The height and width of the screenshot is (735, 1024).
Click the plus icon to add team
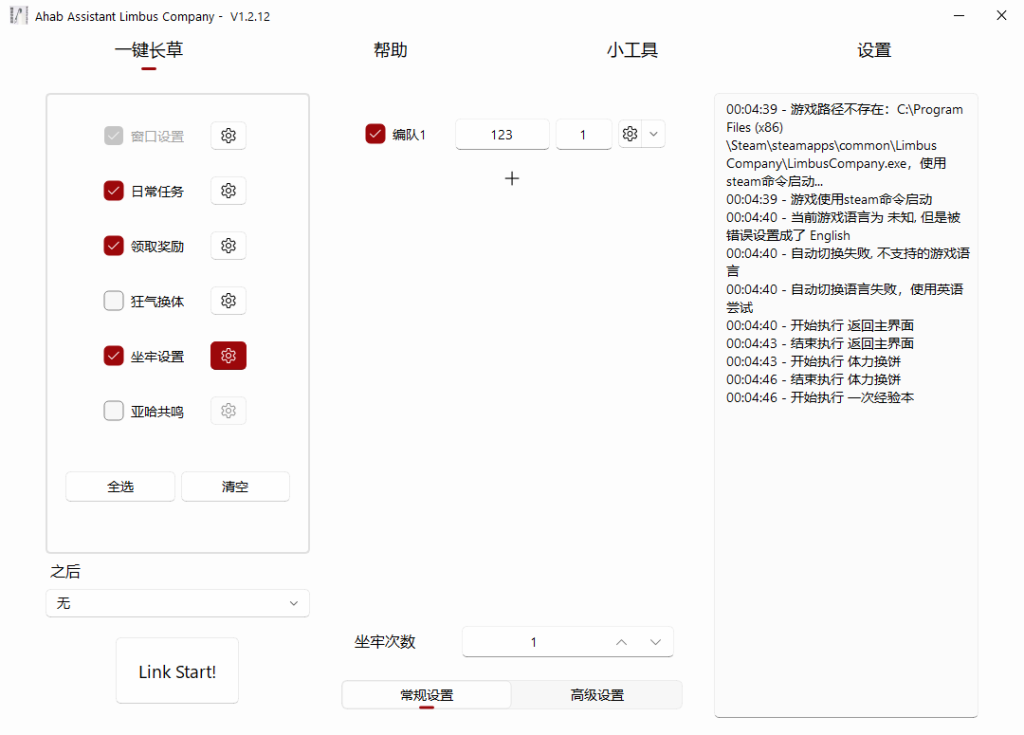(x=512, y=178)
